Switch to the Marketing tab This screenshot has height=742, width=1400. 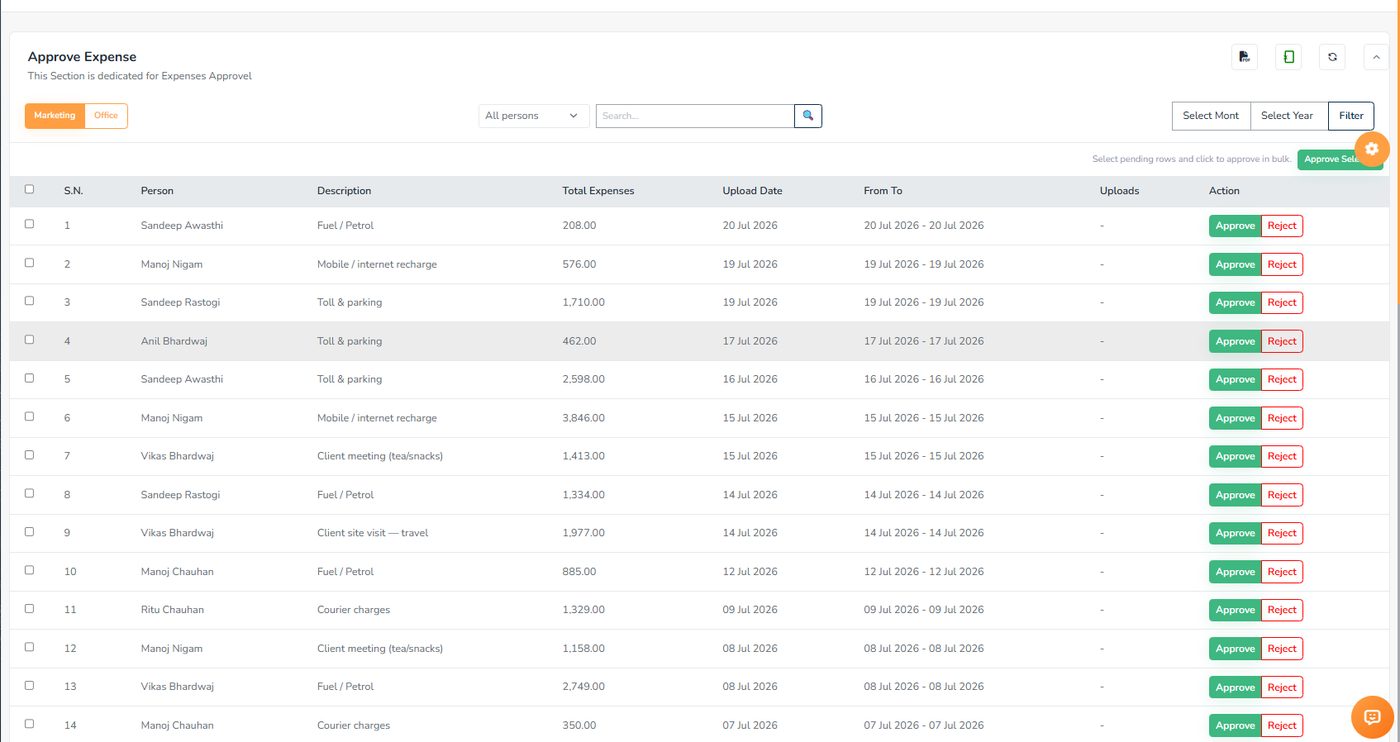coord(55,116)
